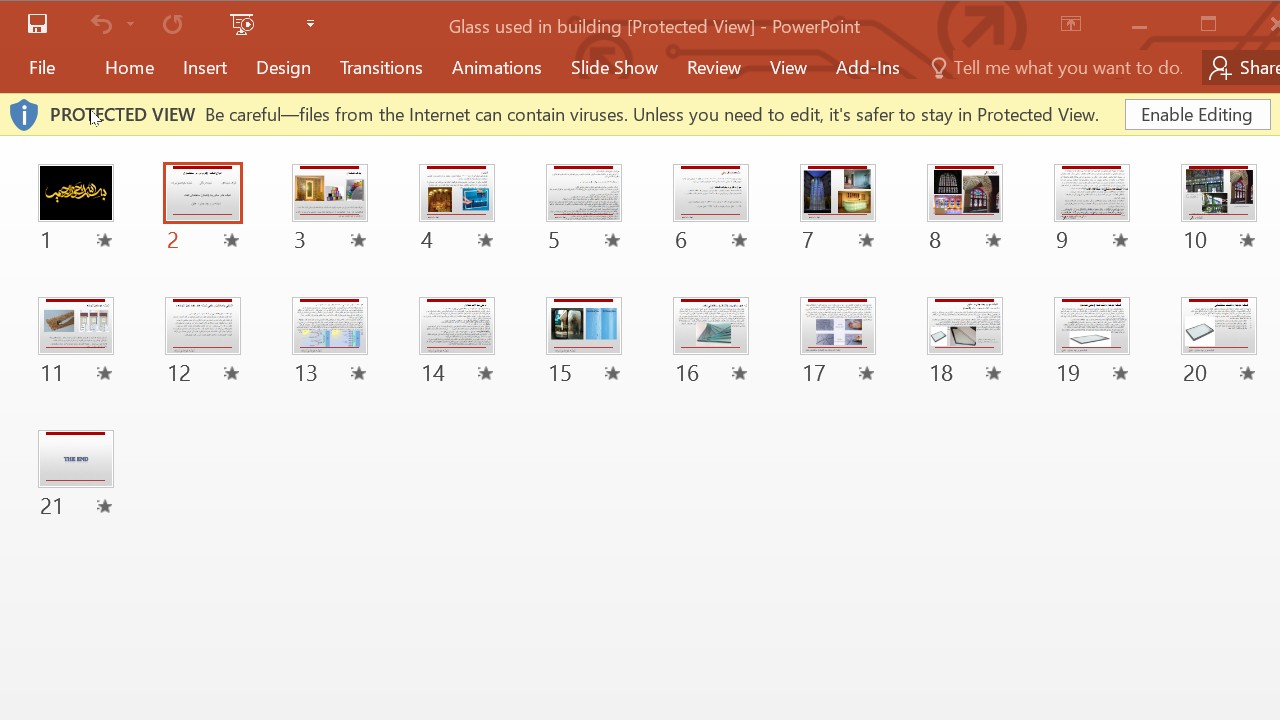Screen dimensions: 1280x720
Task: Click transition star icon under slide 5
Action: [x=612, y=240]
